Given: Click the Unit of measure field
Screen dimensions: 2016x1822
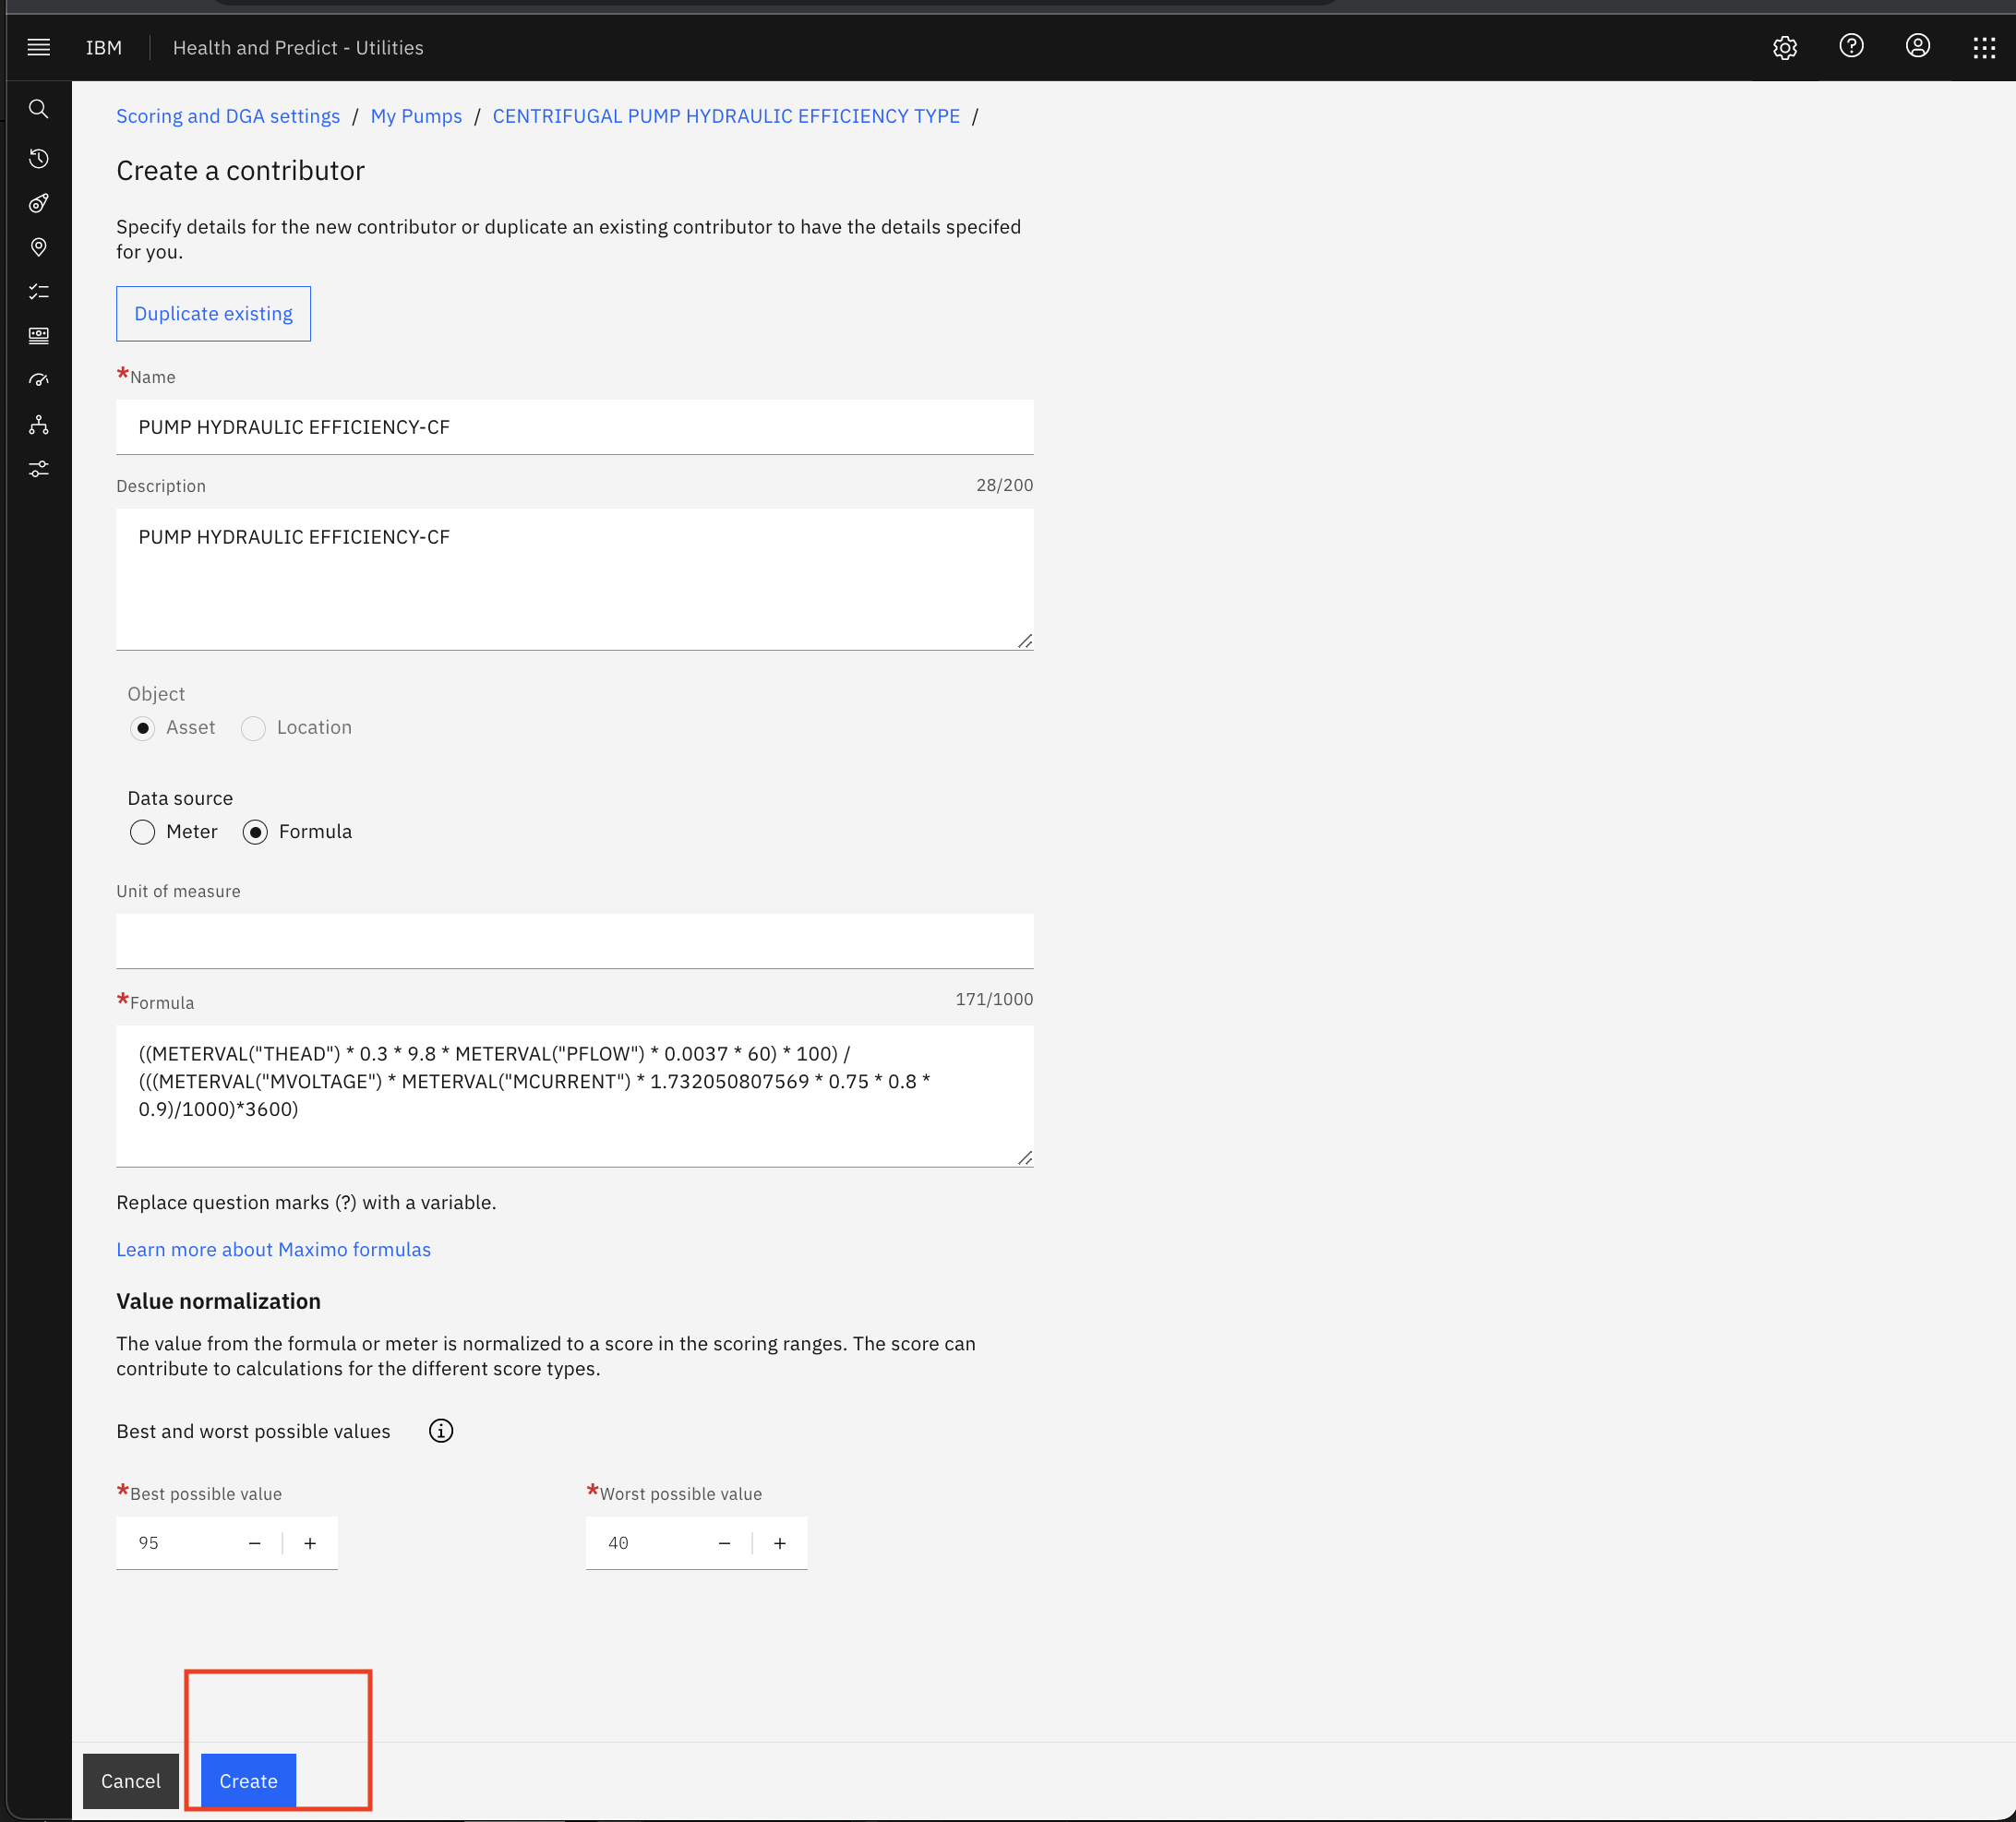Looking at the screenshot, I should [x=575, y=941].
